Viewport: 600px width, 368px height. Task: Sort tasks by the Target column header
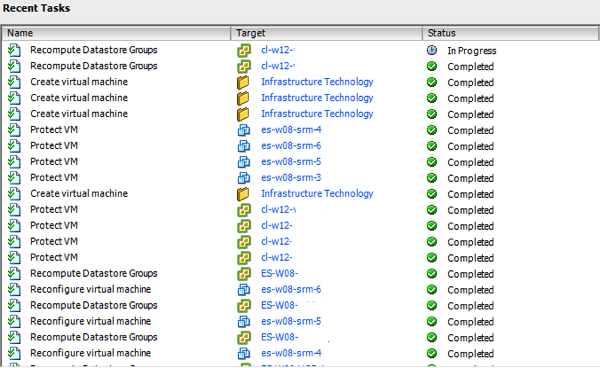(327, 33)
